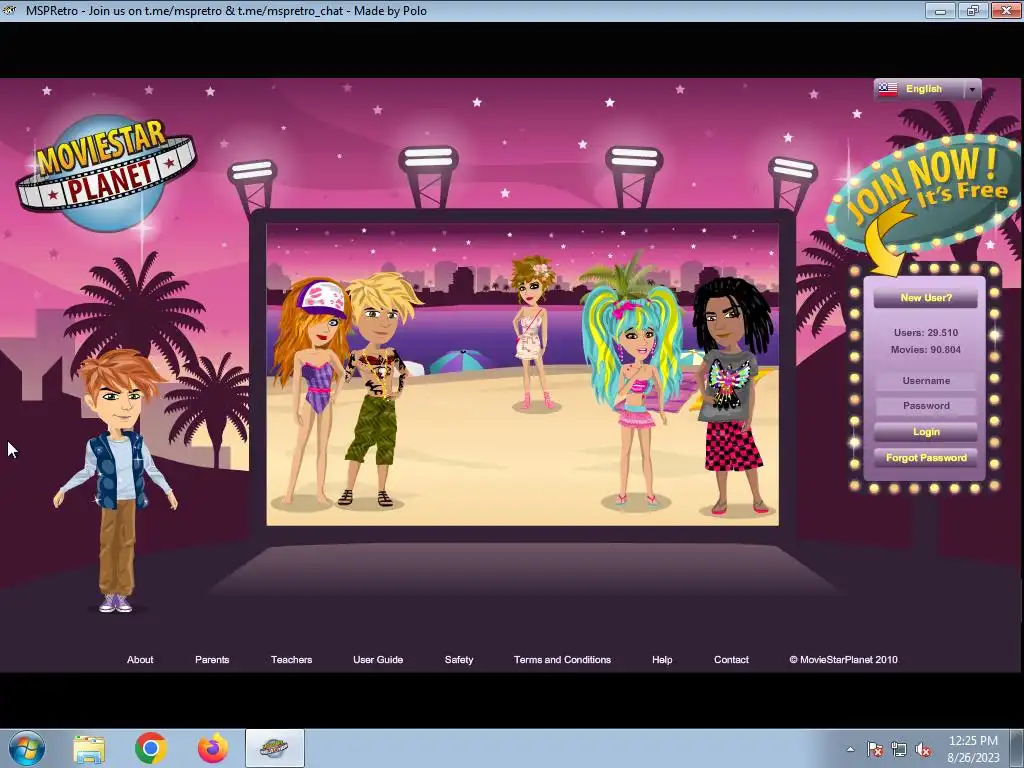
Task: Open the User Guide footer link
Action: point(378,660)
